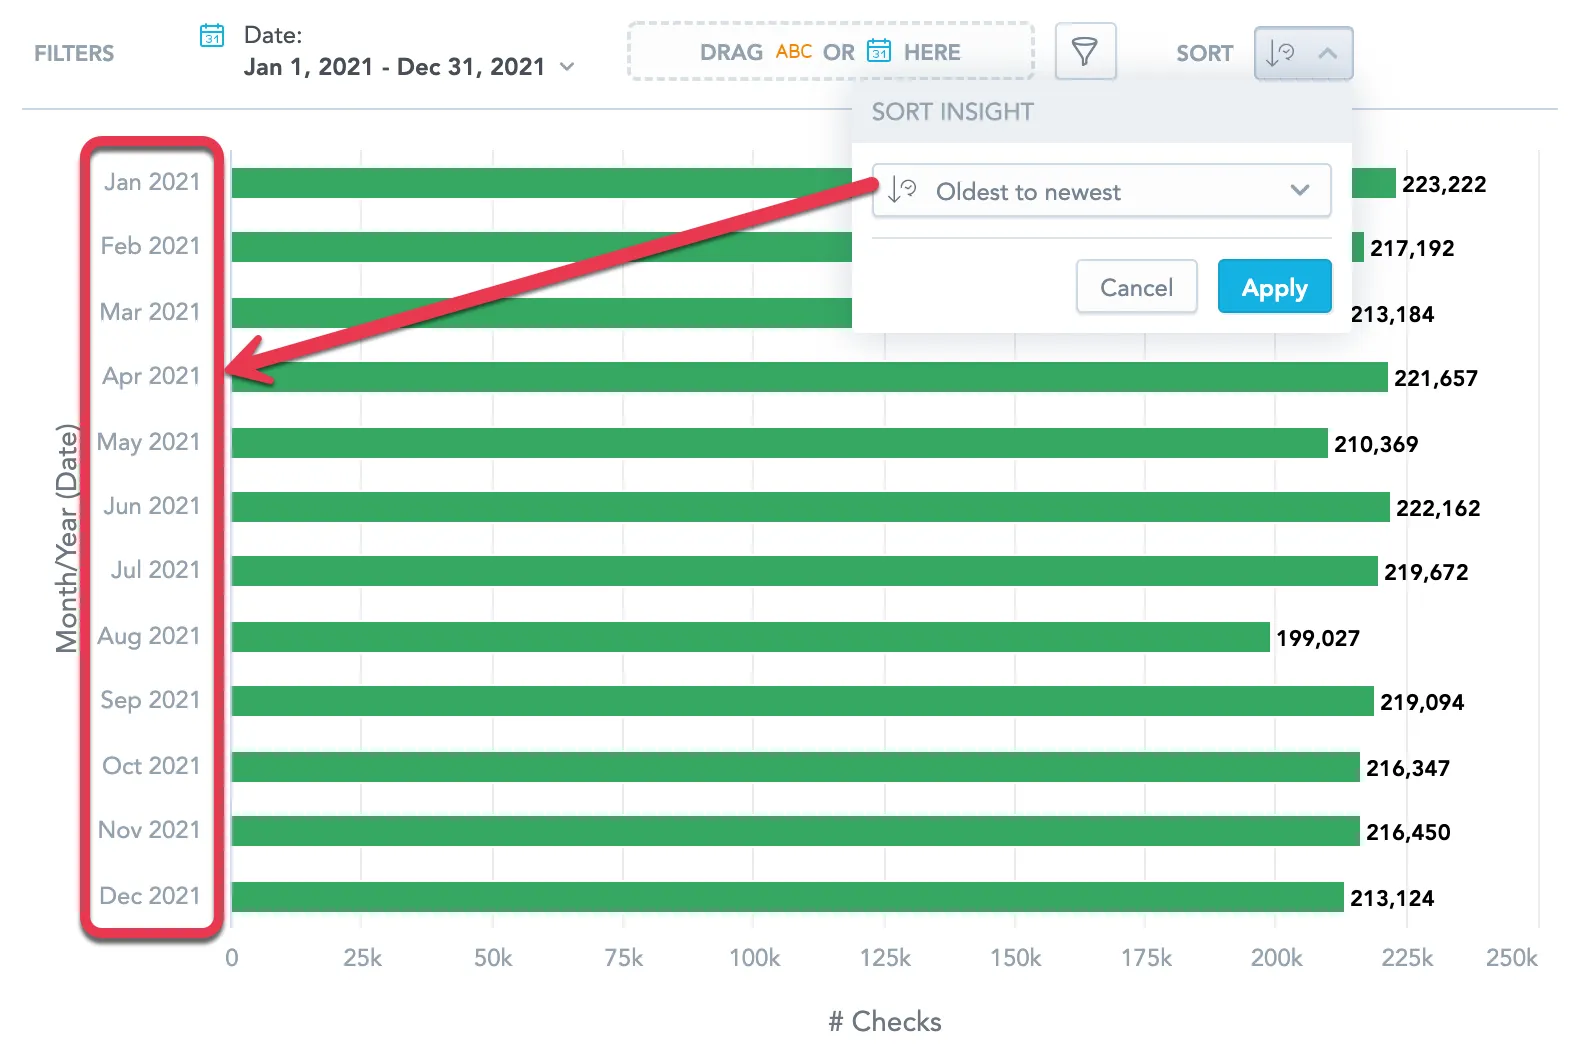Click the 223,222 data label
Image resolution: width=1572 pixels, height=1050 pixels.
pyautogui.click(x=1443, y=184)
